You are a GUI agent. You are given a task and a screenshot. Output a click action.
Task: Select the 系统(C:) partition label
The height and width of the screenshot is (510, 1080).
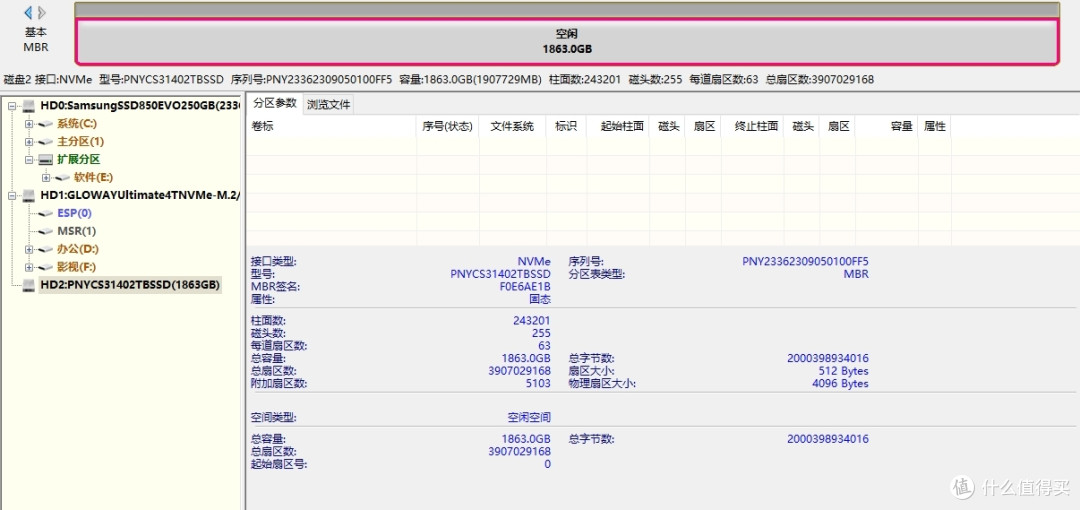click(x=79, y=124)
